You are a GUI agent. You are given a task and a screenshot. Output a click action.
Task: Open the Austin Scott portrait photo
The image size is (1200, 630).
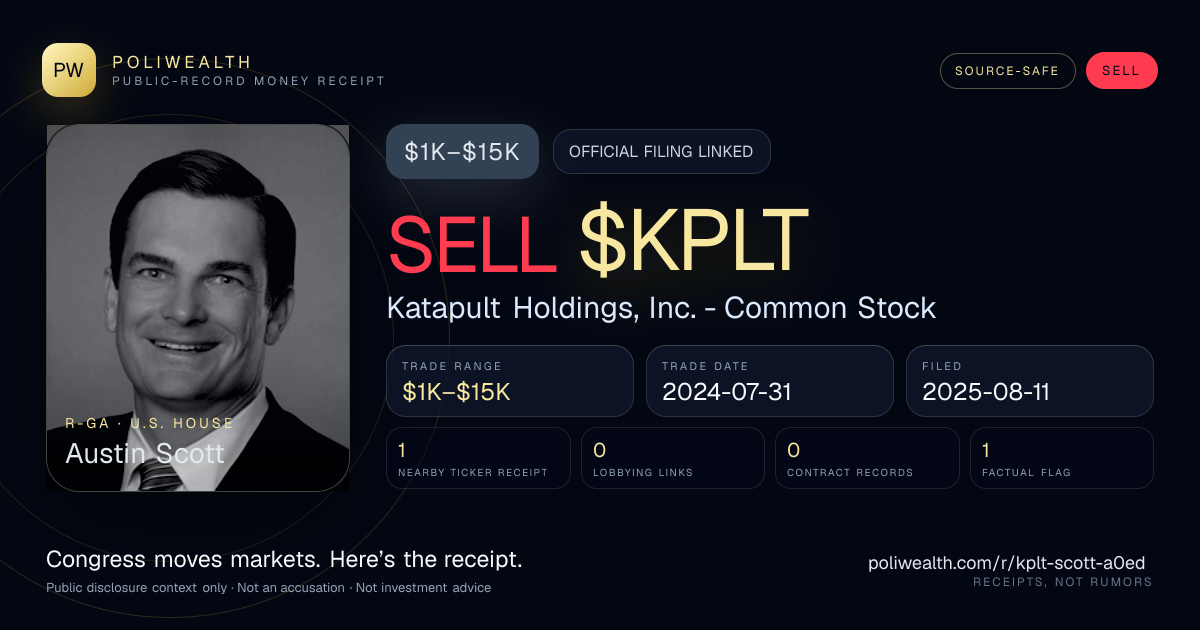(x=198, y=308)
